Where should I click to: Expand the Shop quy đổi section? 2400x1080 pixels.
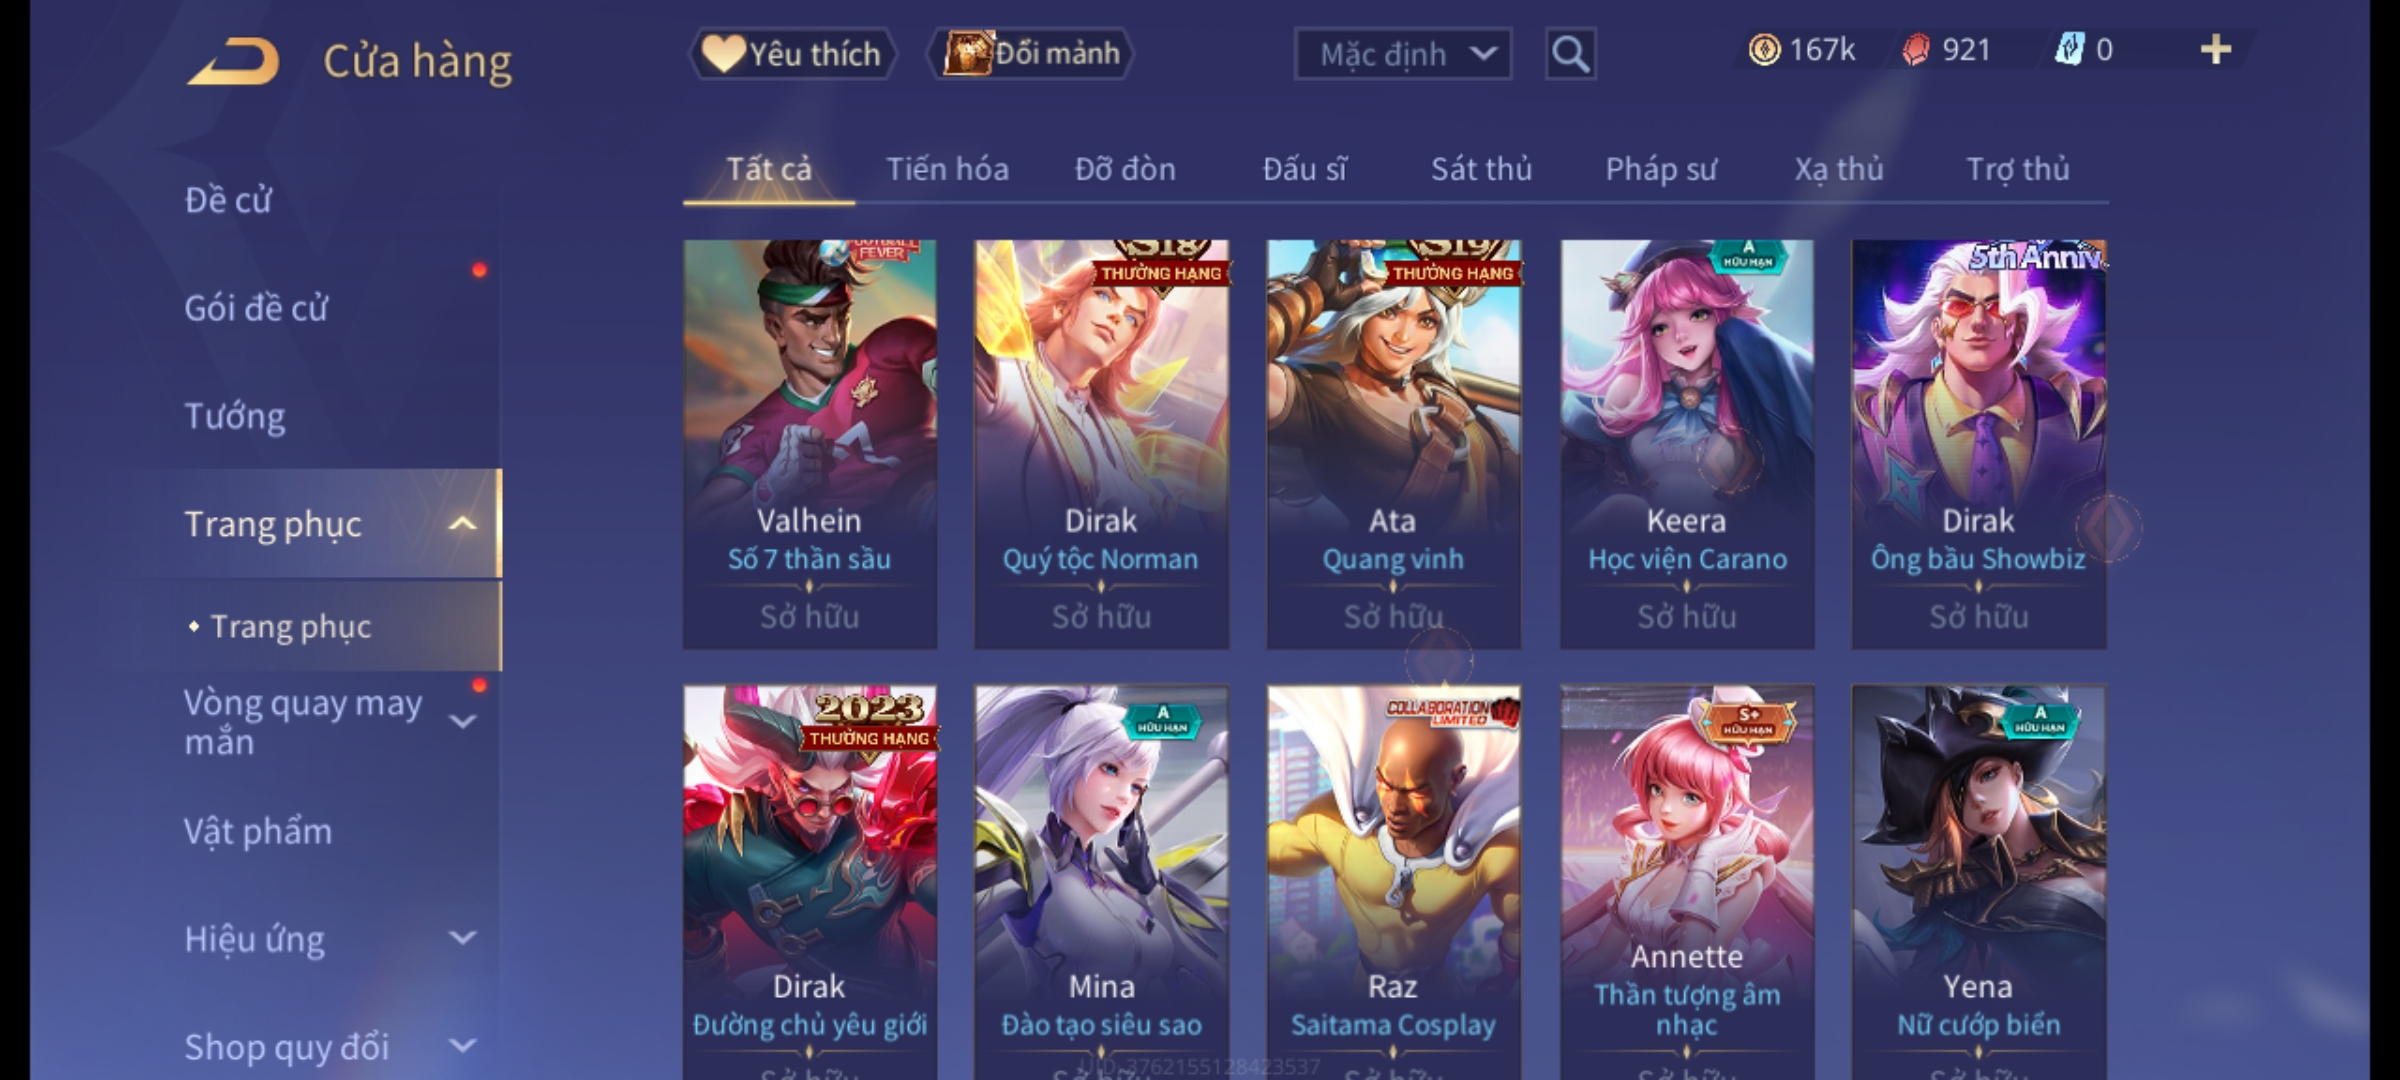pyautogui.click(x=462, y=1046)
